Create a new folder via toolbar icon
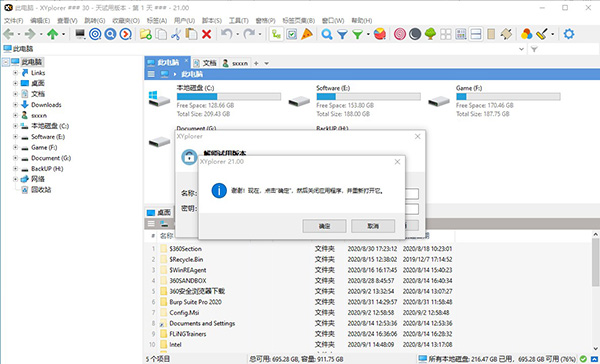This screenshot has height=364, width=600. (145, 34)
